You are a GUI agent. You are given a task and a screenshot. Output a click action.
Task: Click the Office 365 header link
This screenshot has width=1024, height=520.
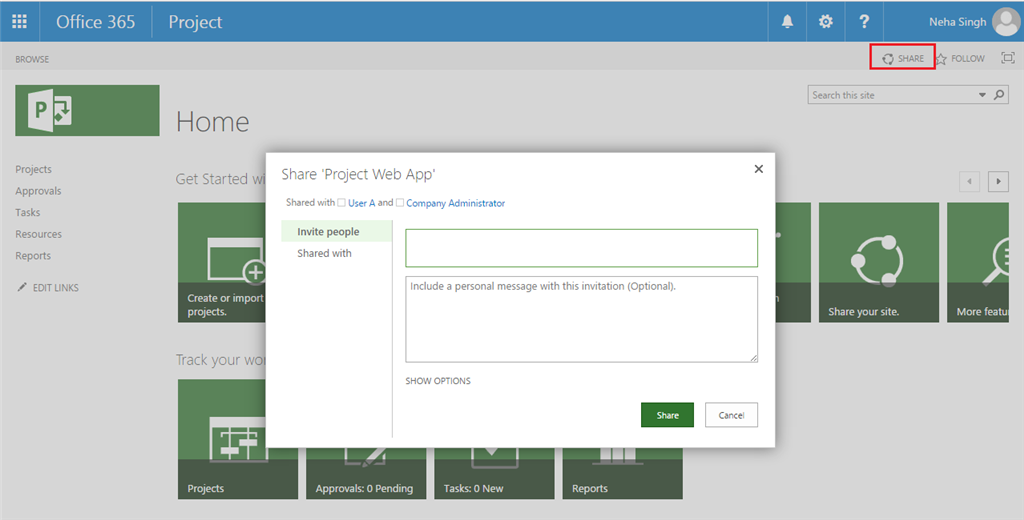(x=95, y=22)
